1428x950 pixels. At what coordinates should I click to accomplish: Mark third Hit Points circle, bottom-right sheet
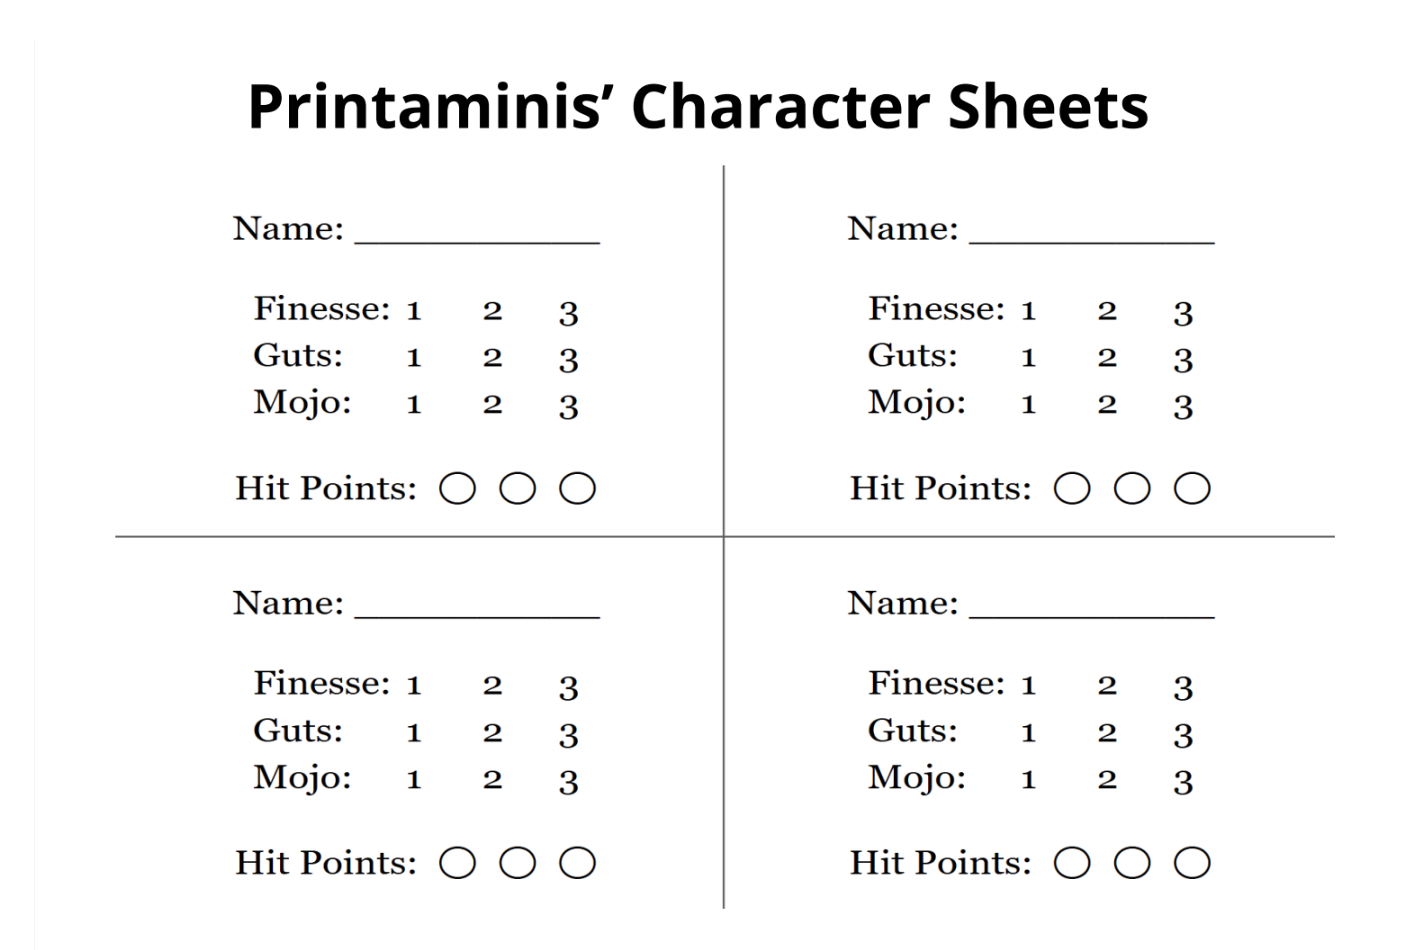click(x=1192, y=863)
